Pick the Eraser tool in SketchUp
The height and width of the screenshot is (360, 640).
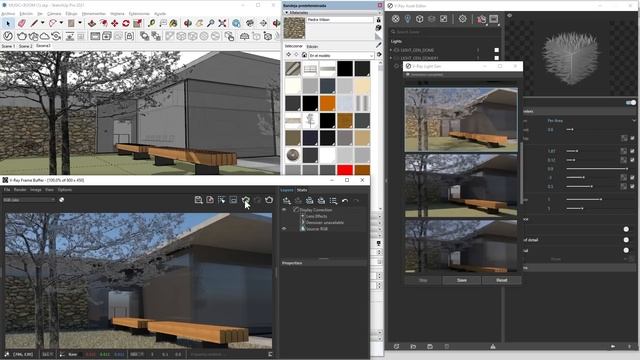22,23
